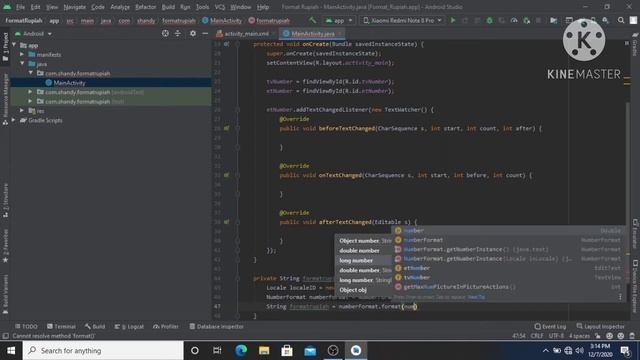Expand Gradle Scripts node
Screen dimensions: 640x360
click(14, 120)
